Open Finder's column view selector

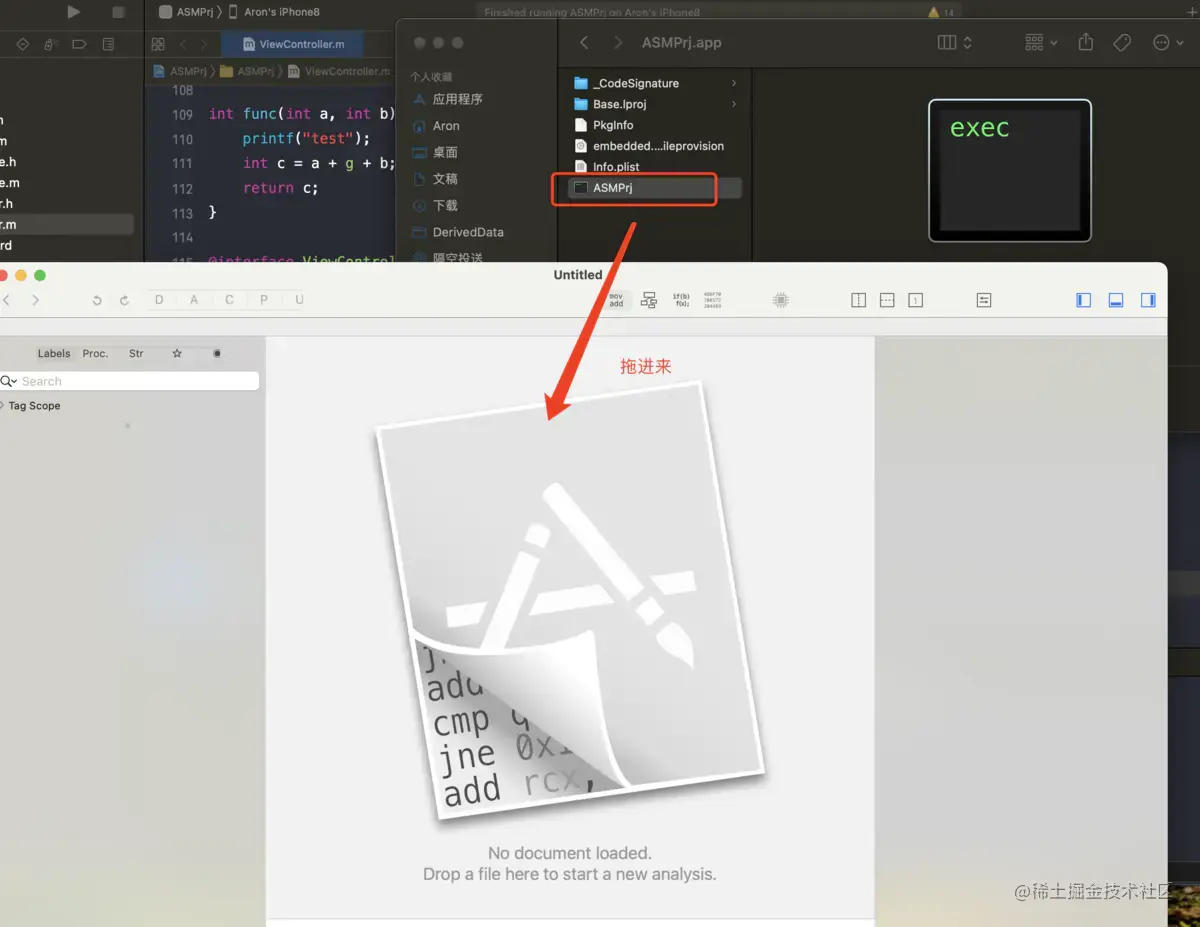click(955, 43)
